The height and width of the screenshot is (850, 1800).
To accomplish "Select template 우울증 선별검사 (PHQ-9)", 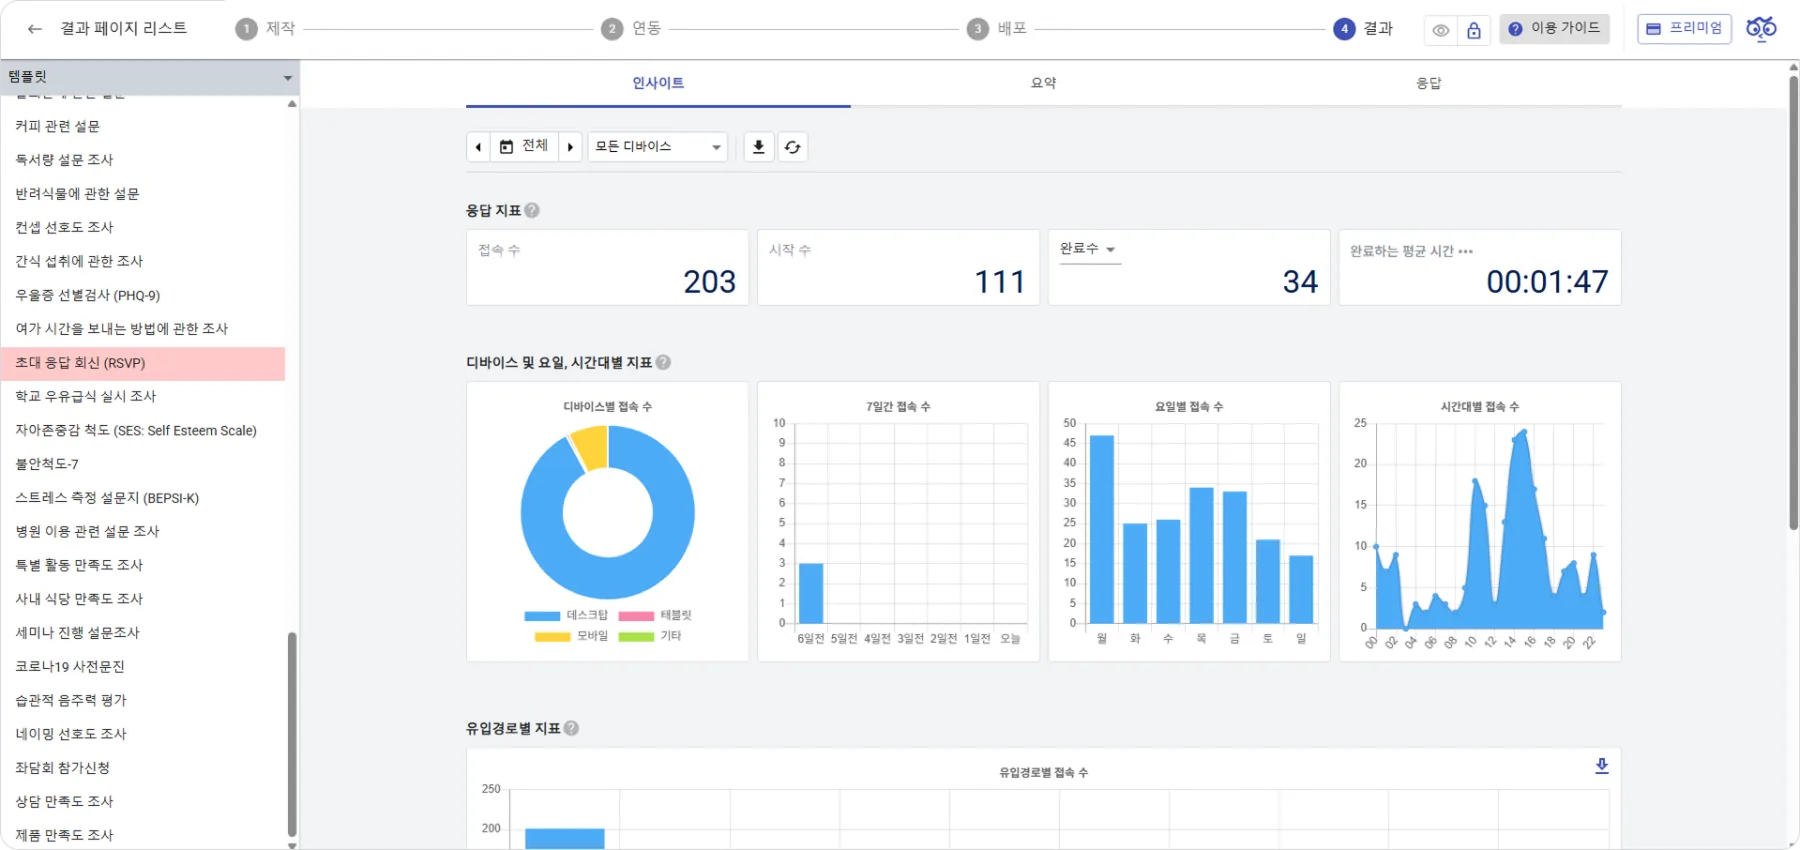I will [x=143, y=295].
